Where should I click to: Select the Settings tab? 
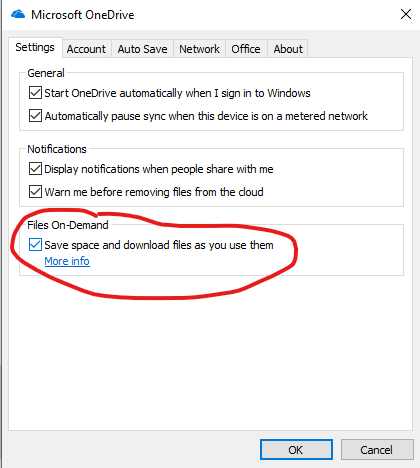[x=35, y=47]
